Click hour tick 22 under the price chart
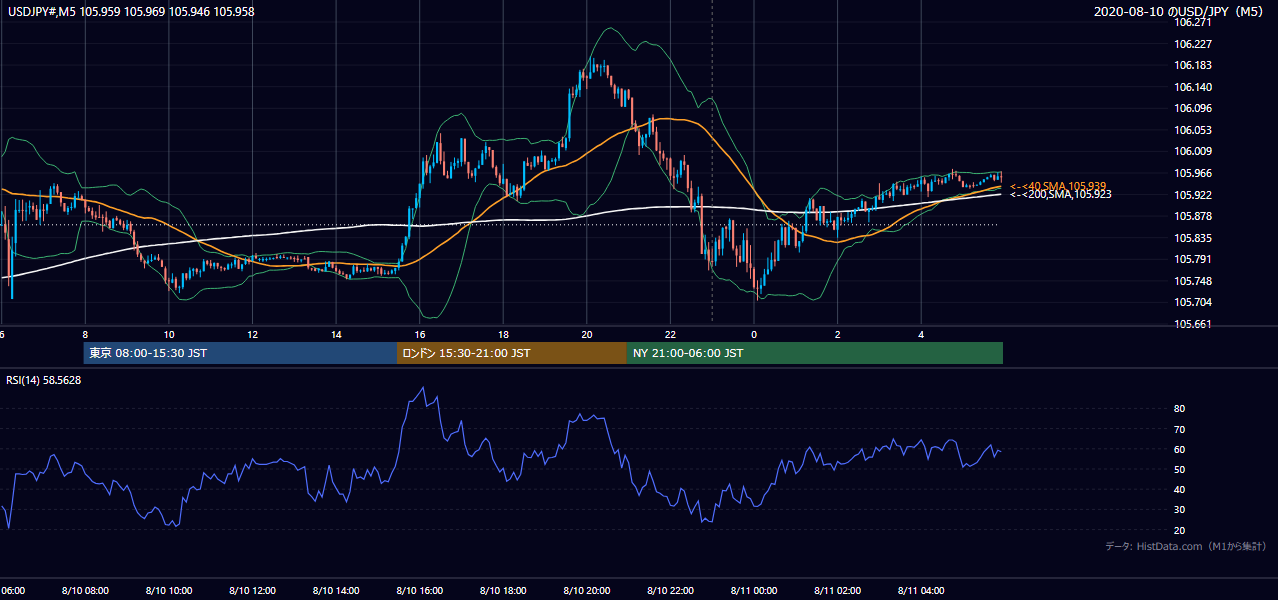 tap(670, 334)
